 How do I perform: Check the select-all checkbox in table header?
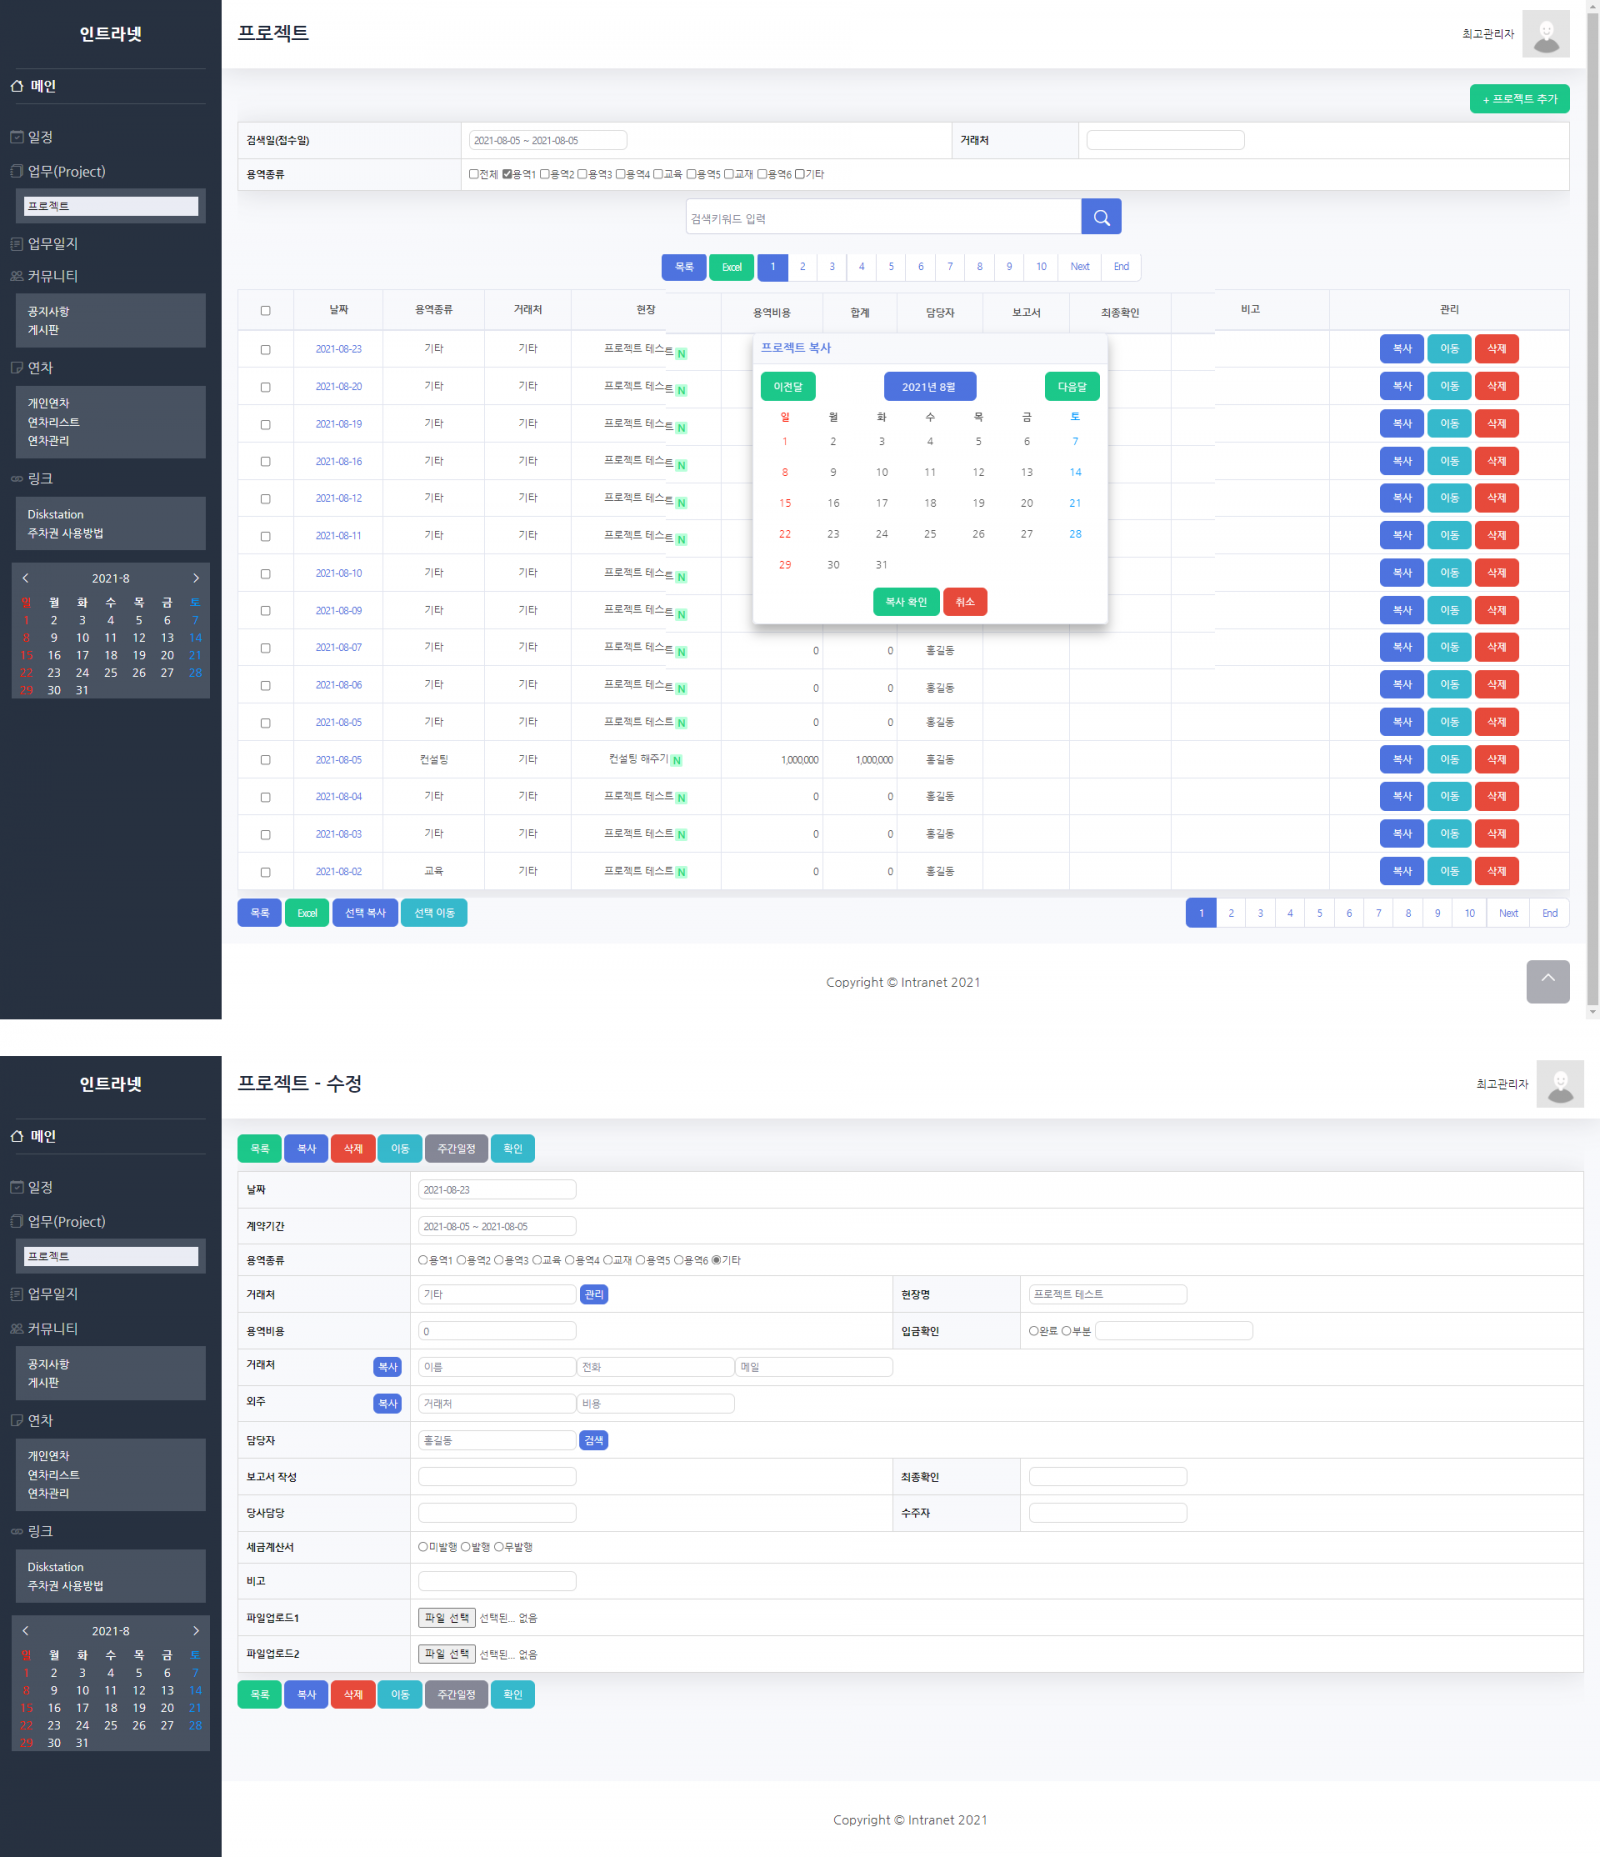pos(265,311)
